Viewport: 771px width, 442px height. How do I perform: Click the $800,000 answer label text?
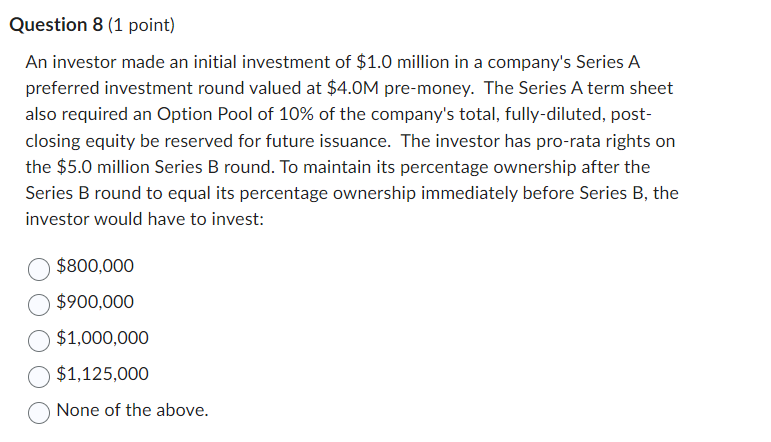[x=95, y=266]
